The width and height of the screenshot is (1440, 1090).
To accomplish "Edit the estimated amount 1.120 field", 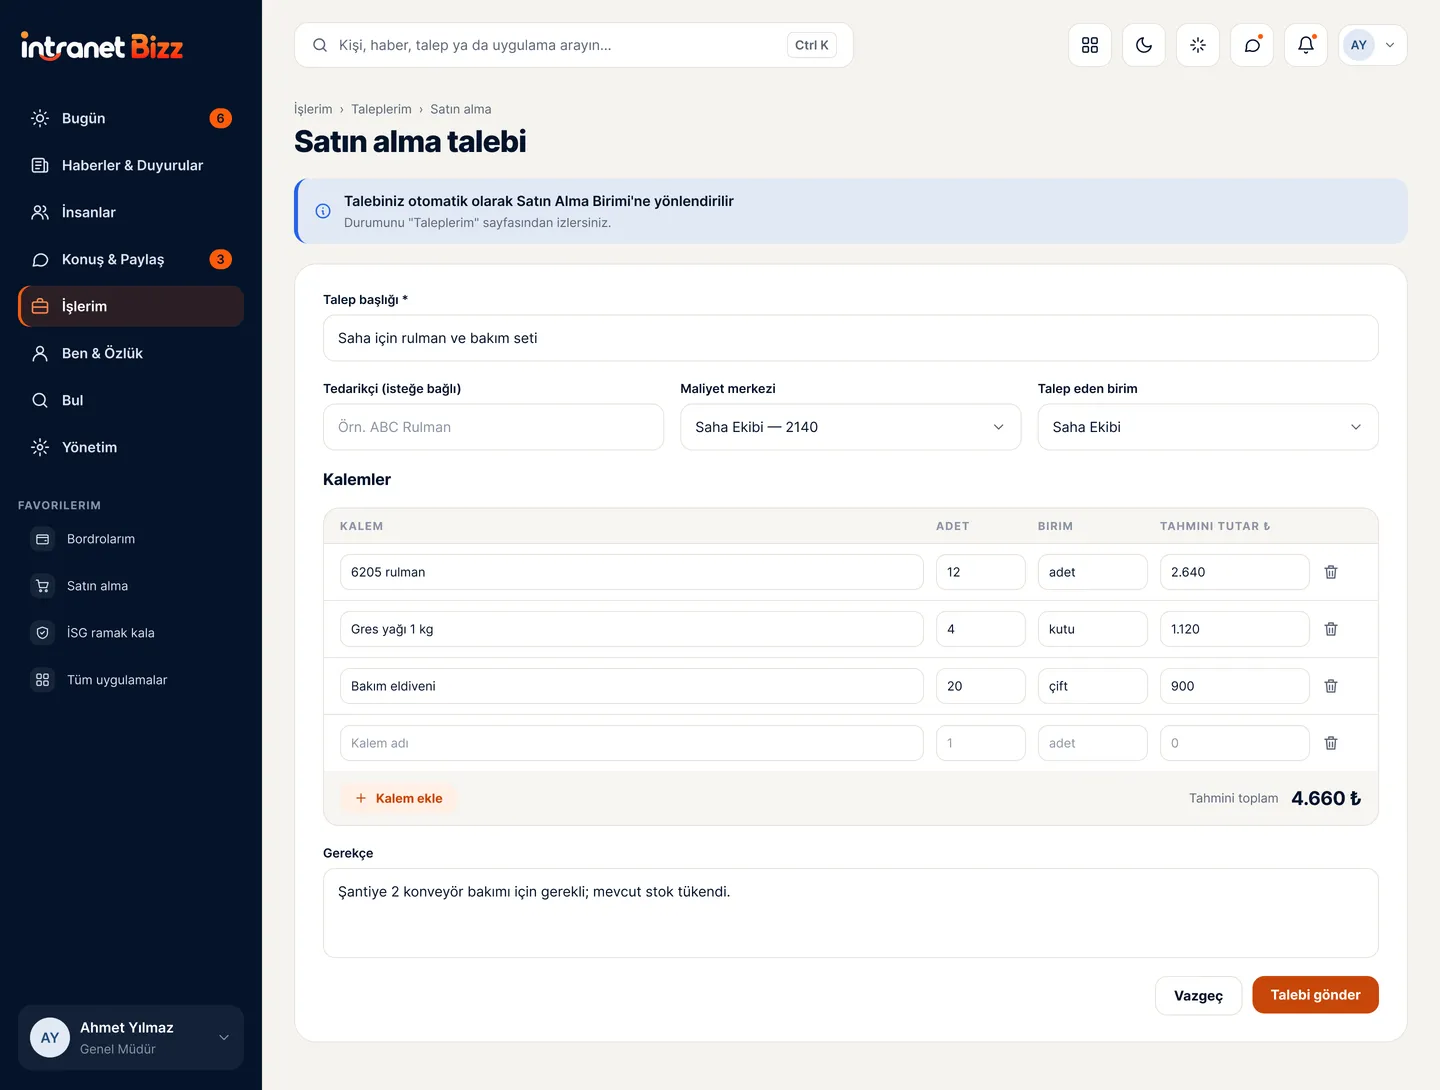I will pyautogui.click(x=1235, y=629).
